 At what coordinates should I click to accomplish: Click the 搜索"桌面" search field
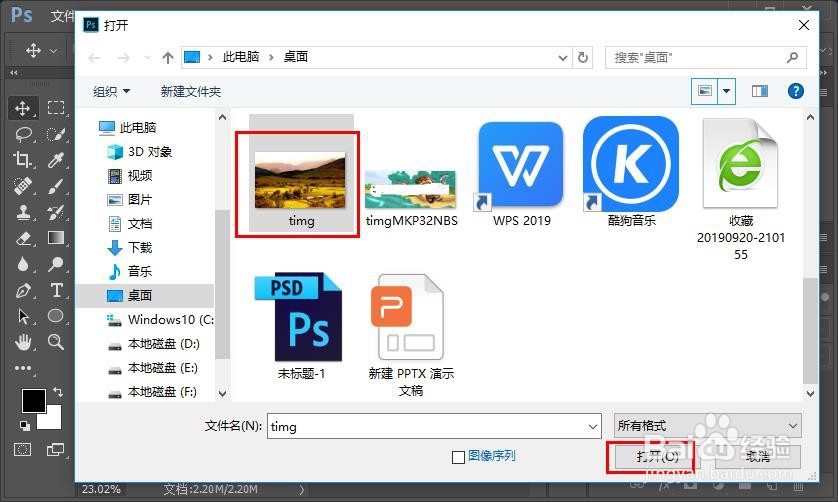point(705,57)
